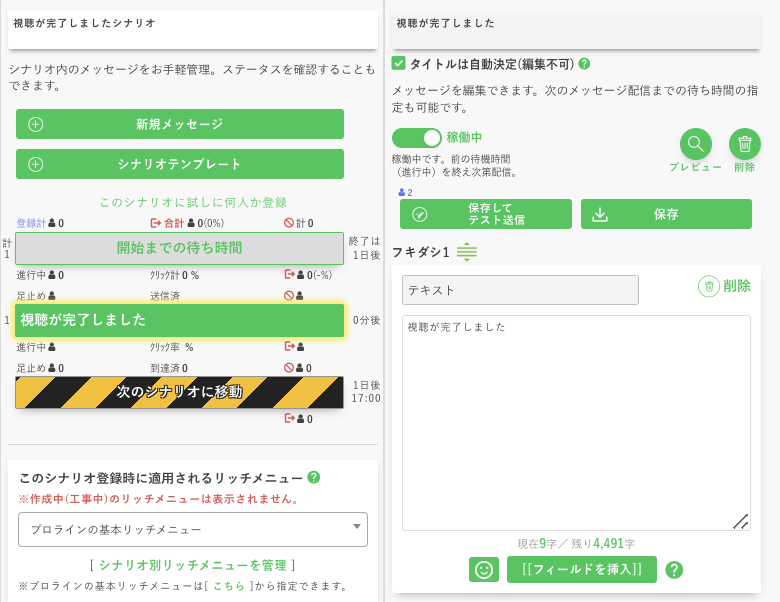Select the 次のシナリオに移動 step
The height and width of the screenshot is (602, 780).
coord(179,392)
